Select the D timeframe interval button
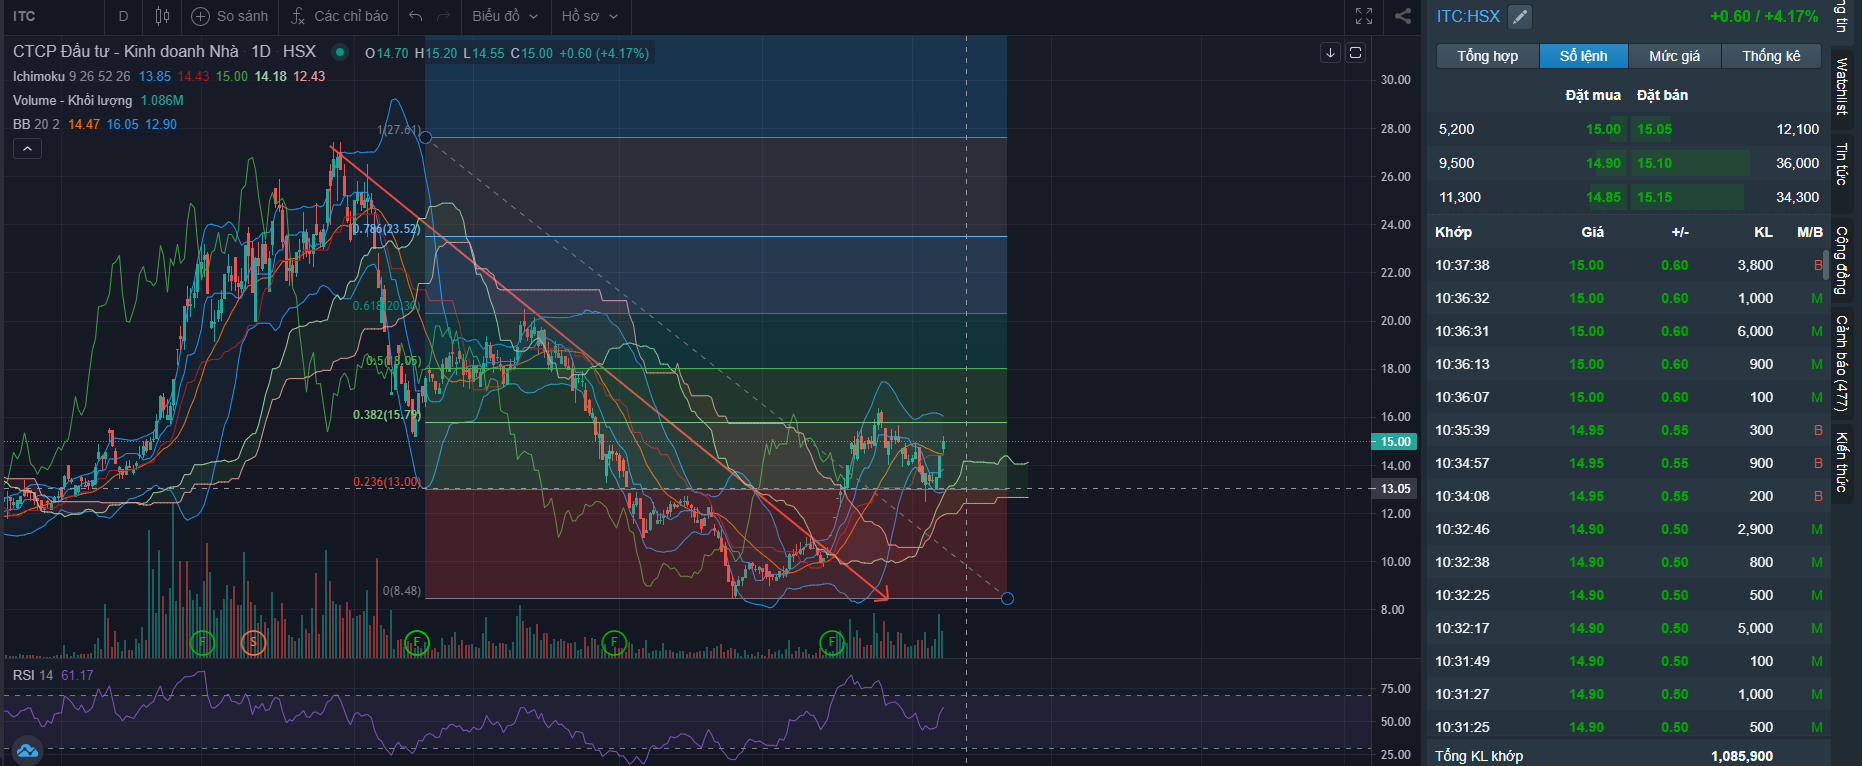Viewport: 1862px width, 766px height. (123, 16)
